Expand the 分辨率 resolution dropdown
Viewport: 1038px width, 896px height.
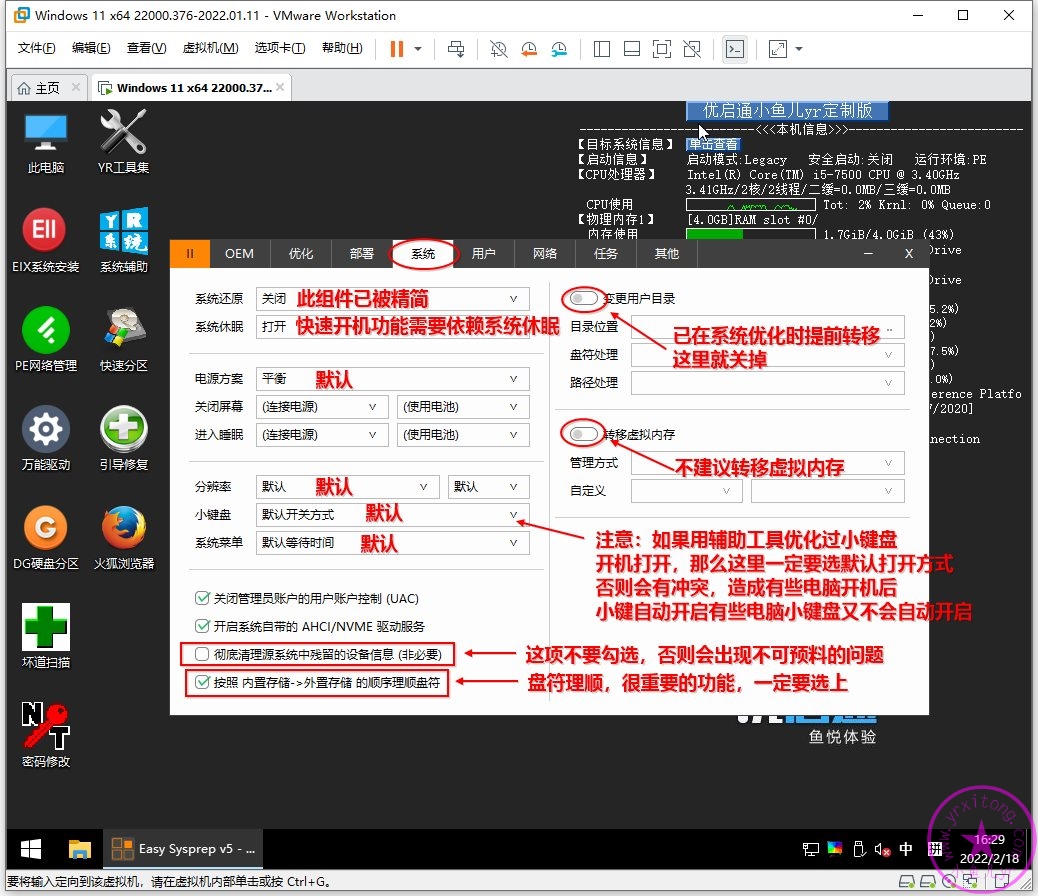tap(348, 487)
